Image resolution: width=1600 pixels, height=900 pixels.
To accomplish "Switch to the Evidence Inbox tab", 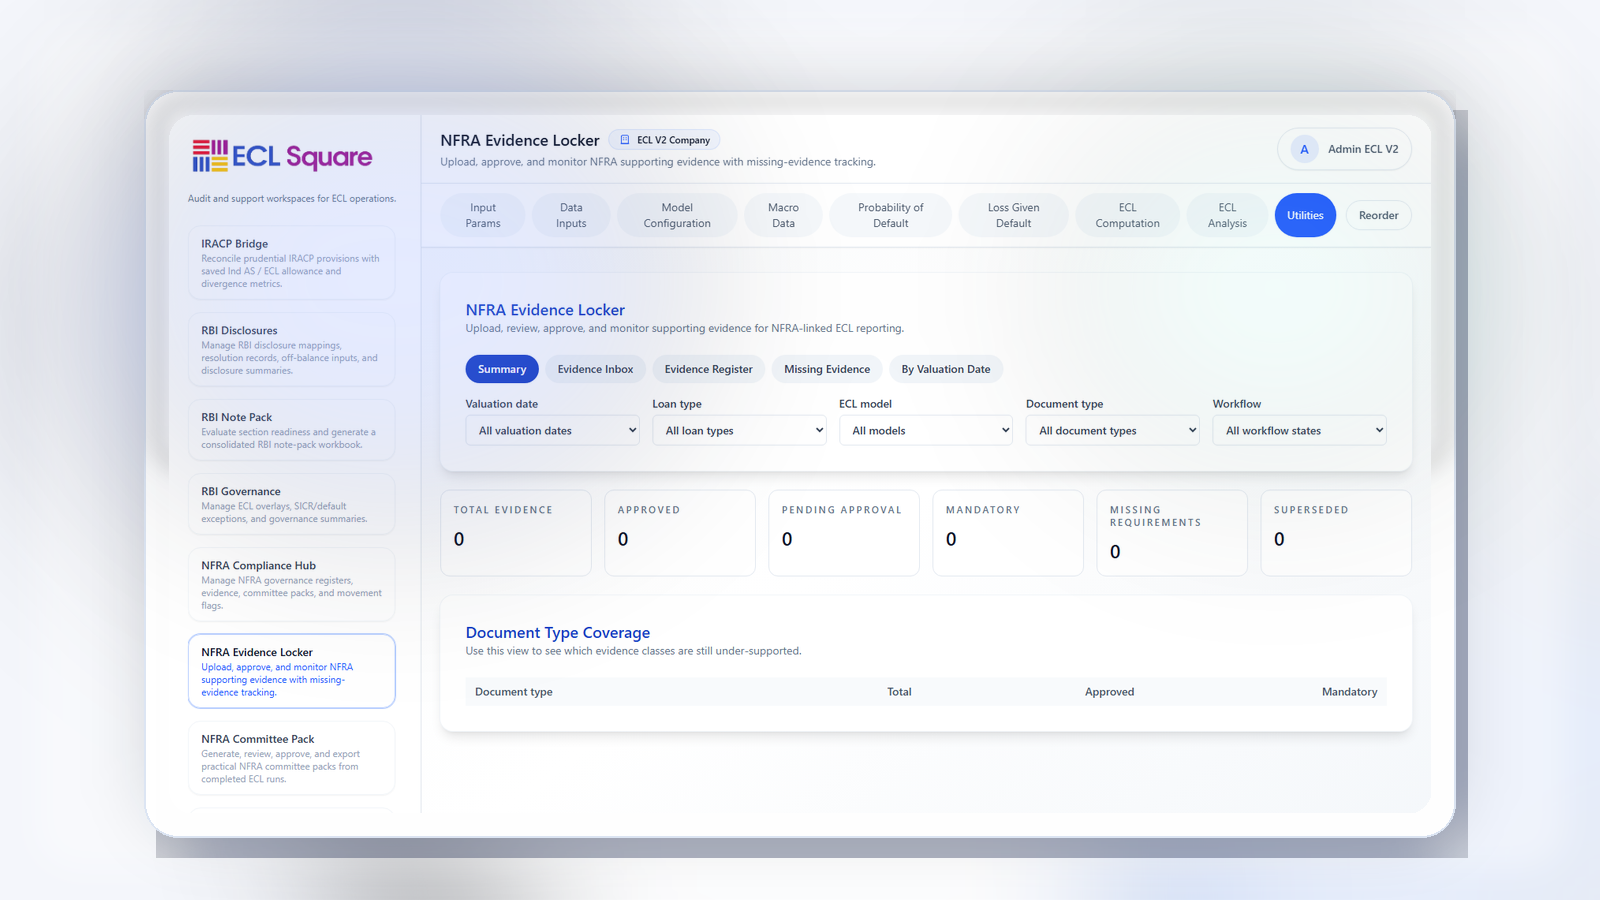I will (x=595, y=369).
